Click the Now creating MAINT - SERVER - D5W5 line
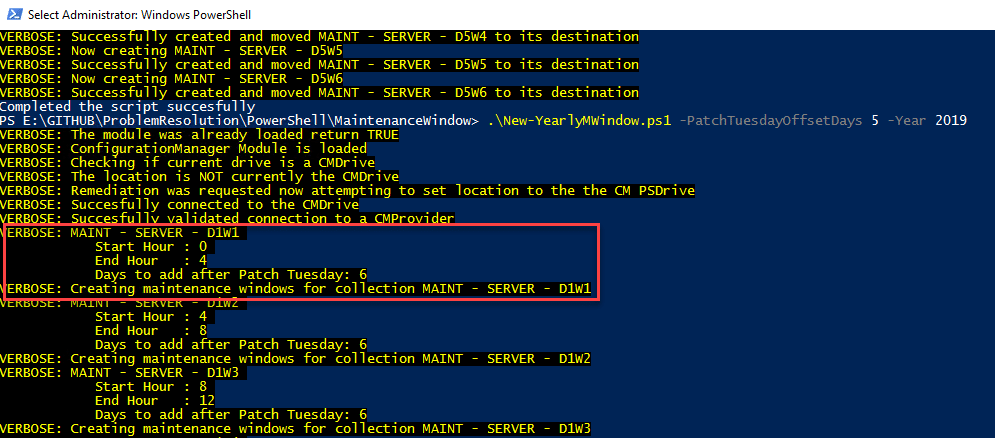Screen dimensions: 995x438 pyautogui.click(x=171, y=51)
